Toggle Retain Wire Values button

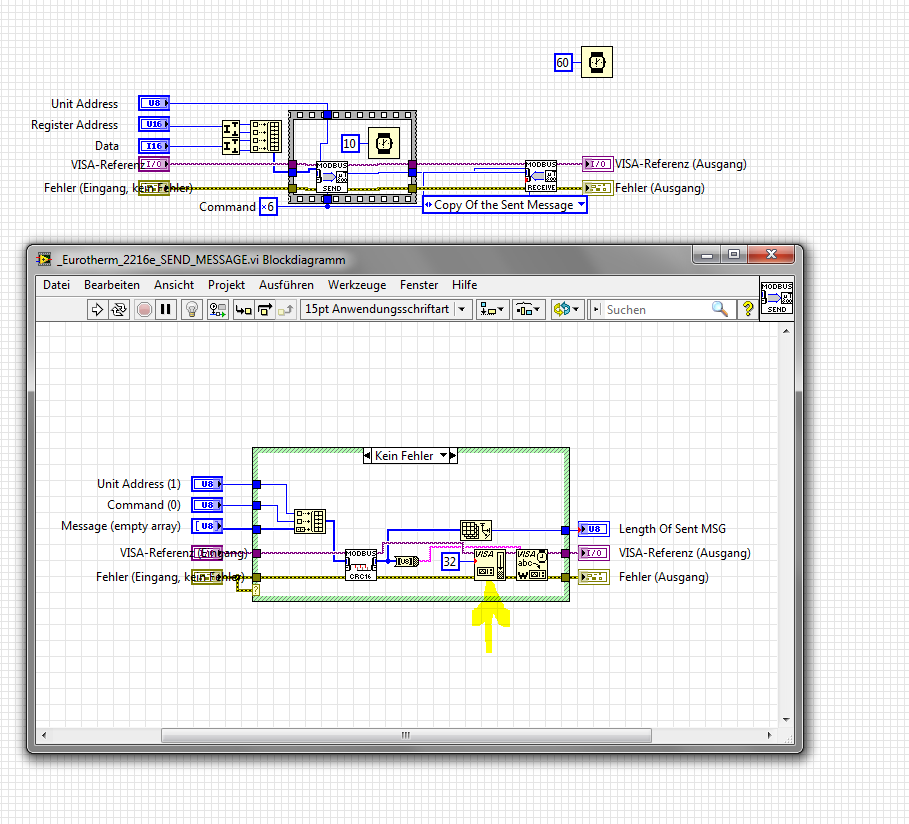coord(218,310)
